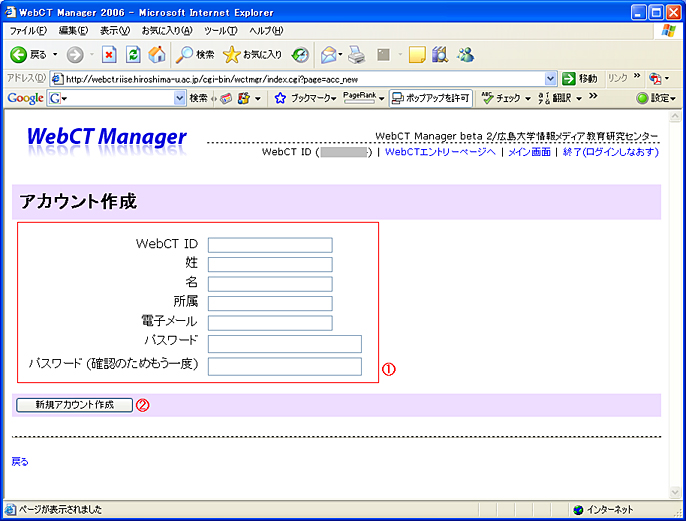Viewport: 686px width, 521px height.
Task: Click the 終了(ログインしなおす) link
Action: coord(611,152)
